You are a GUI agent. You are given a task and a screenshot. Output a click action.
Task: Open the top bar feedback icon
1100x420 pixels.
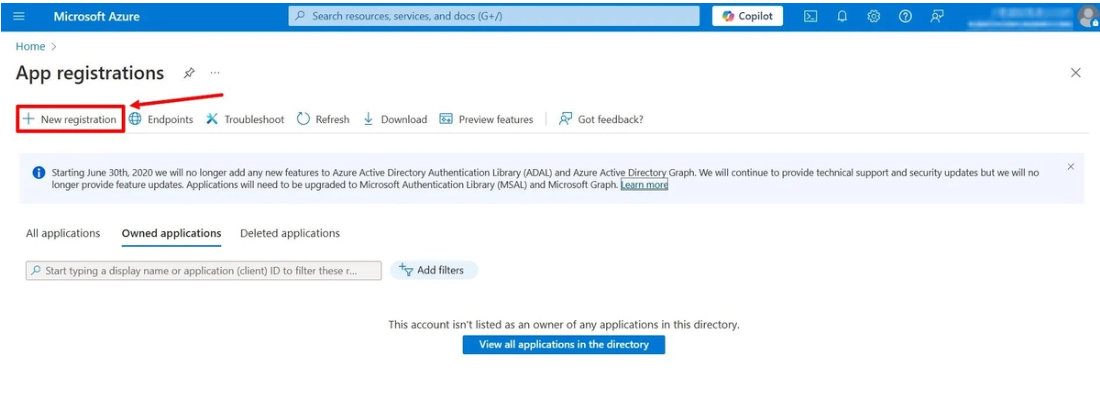pos(937,16)
